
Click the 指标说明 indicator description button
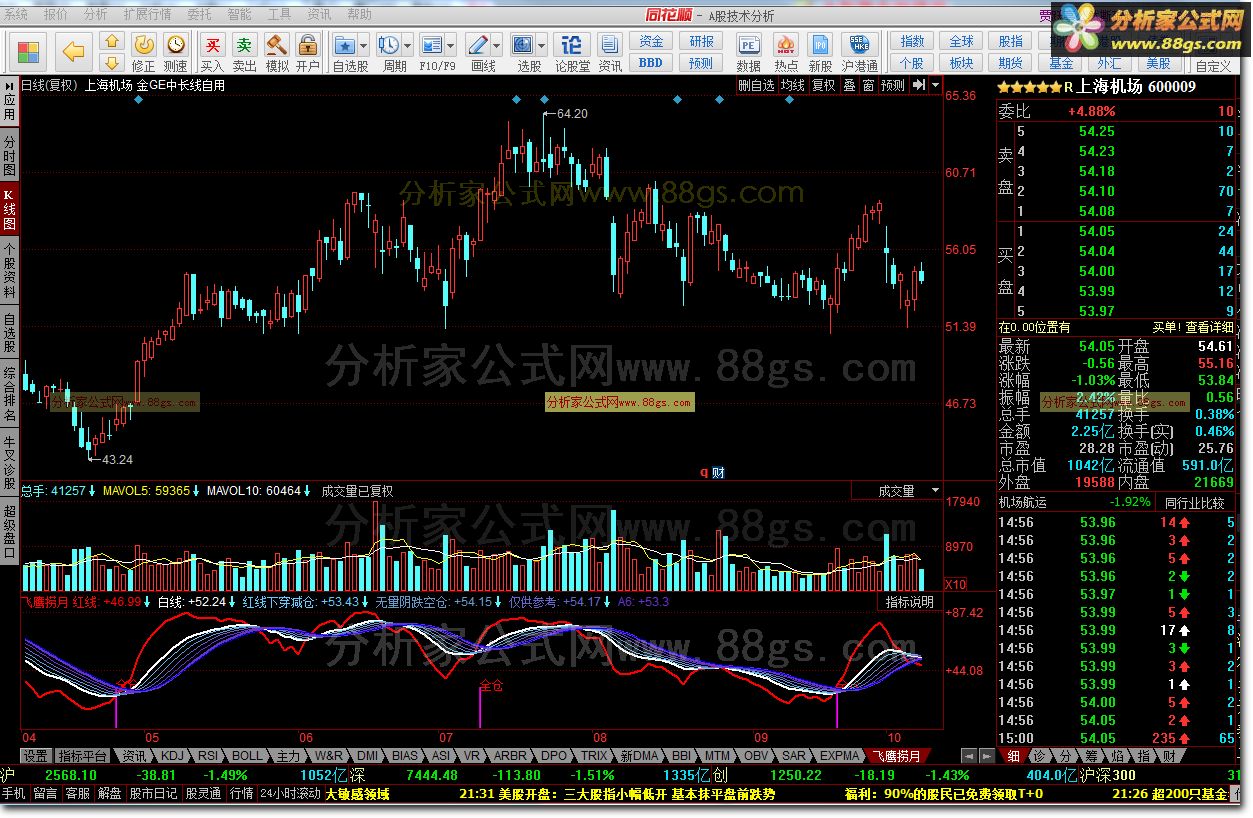point(909,602)
